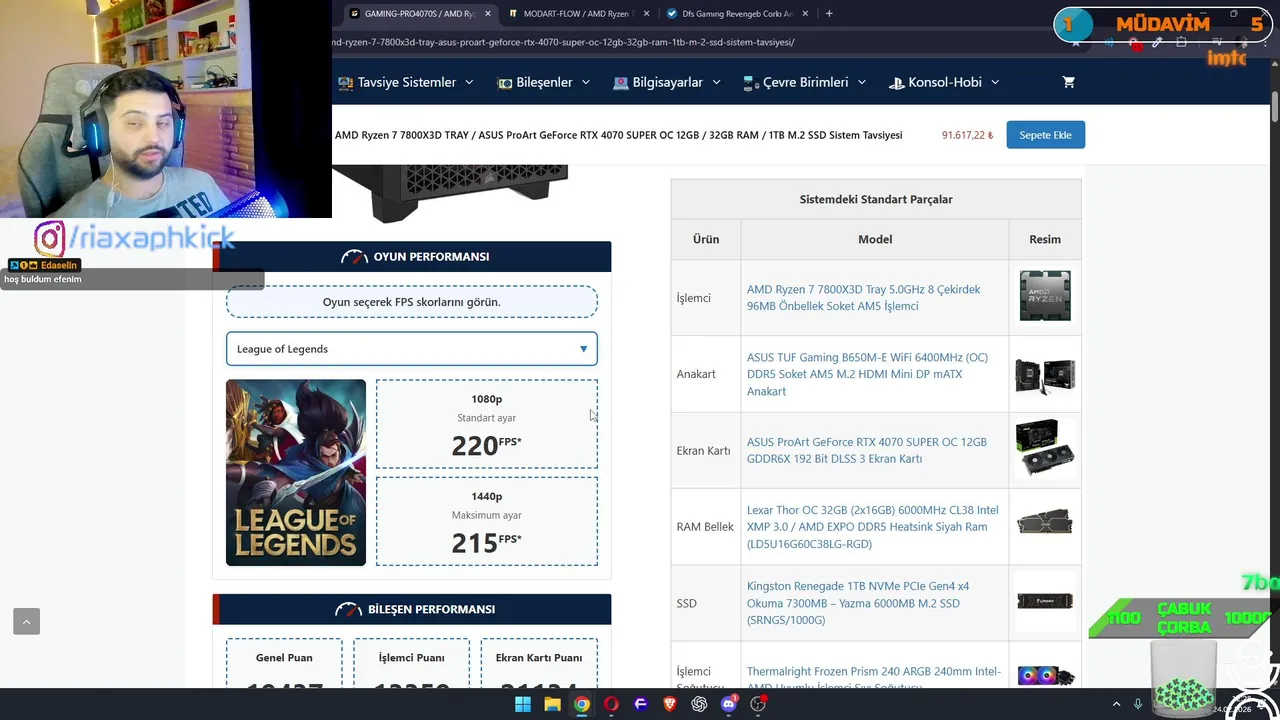The image size is (1280, 720).
Task: Click the ASUS TUF motherboard image
Action: tap(1045, 374)
